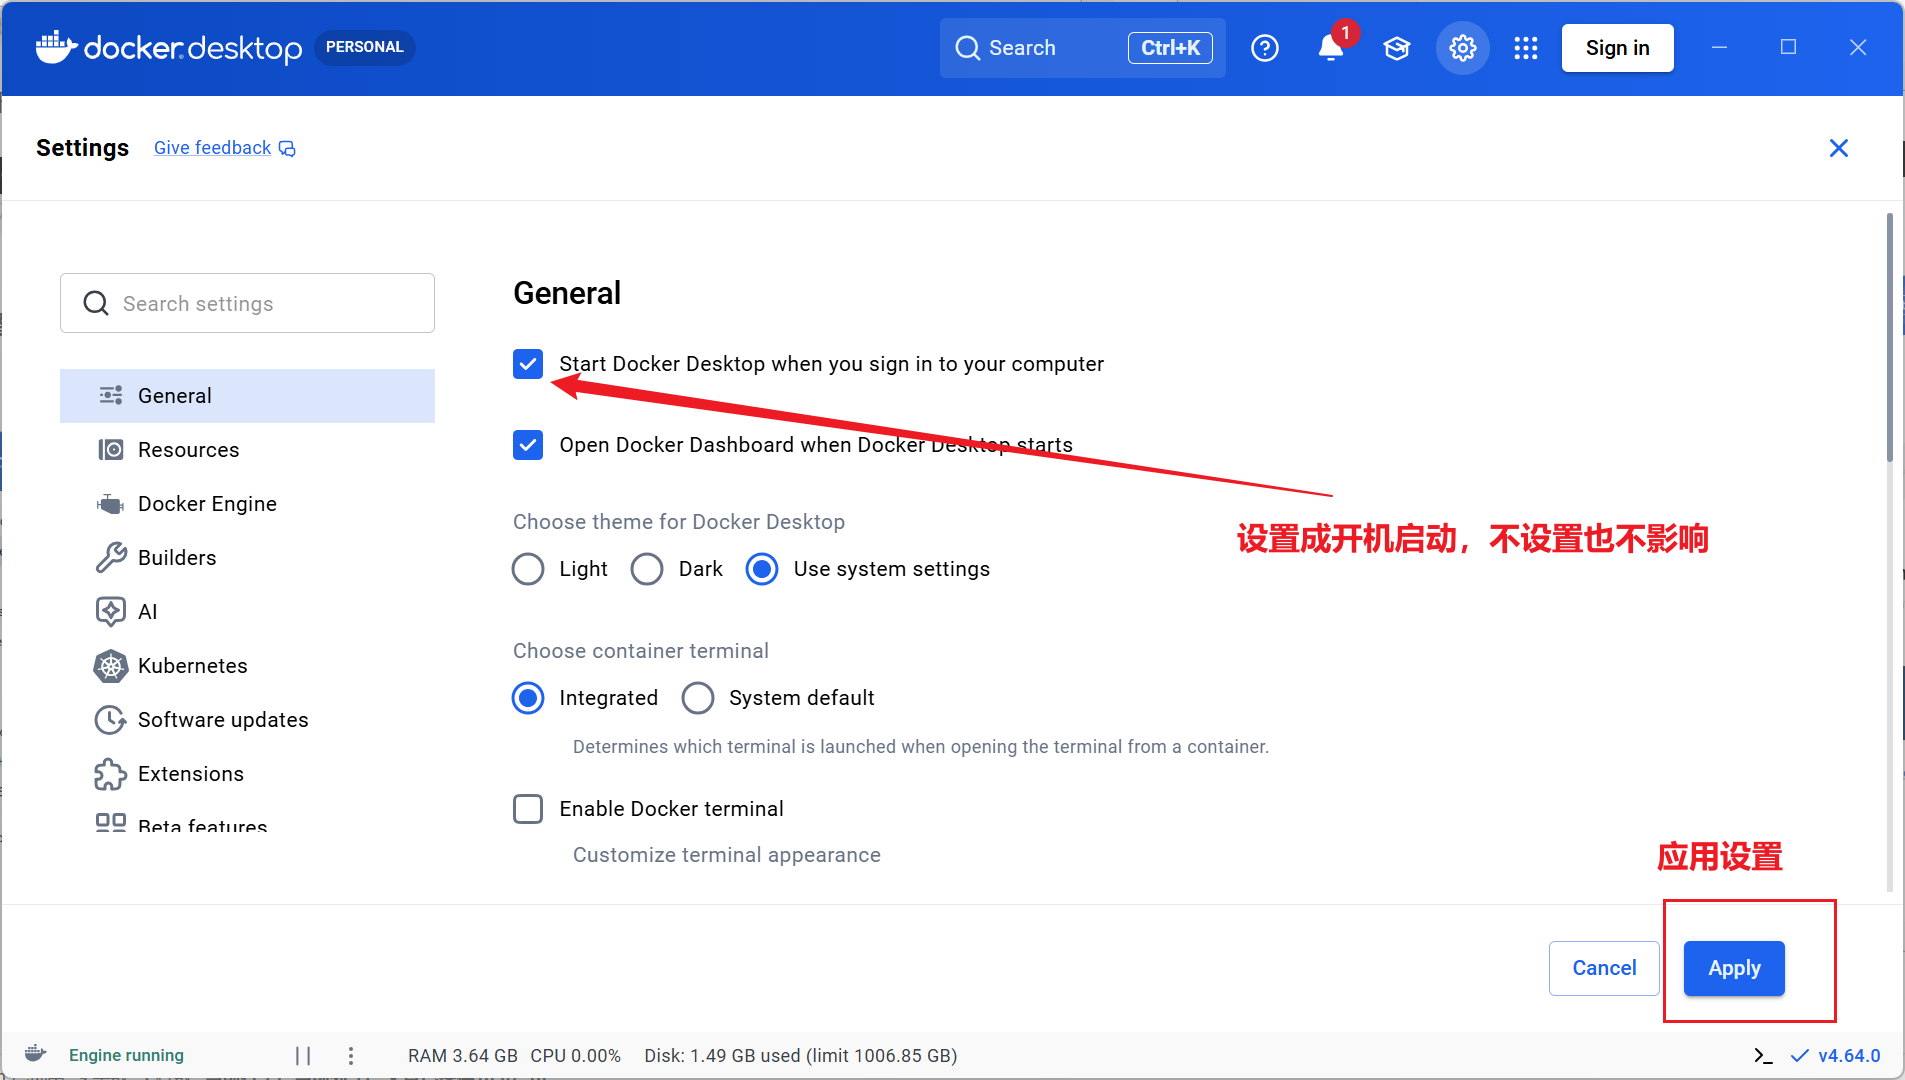The image size is (1905, 1080).
Task: Toggle Open Docker Dashboard on start checkbox
Action: 528,445
